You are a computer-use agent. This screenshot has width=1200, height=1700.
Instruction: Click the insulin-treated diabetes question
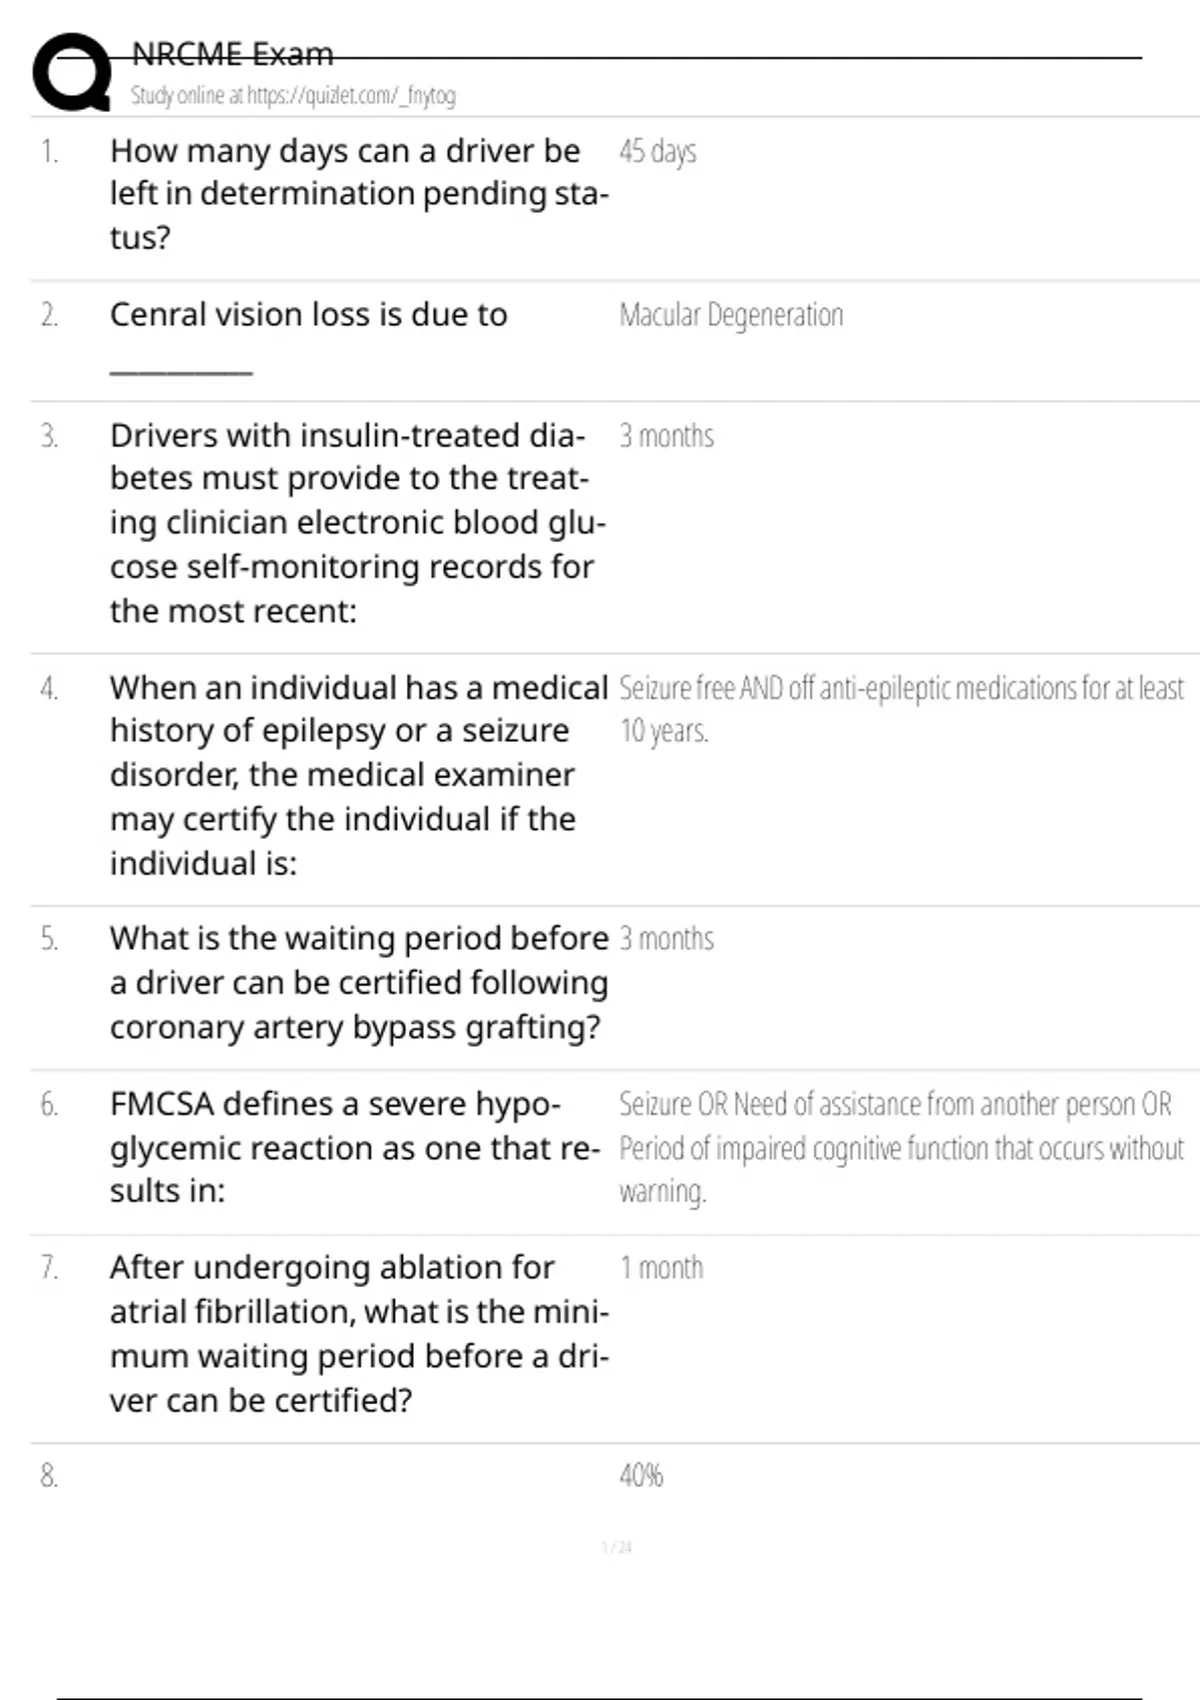pyautogui.click(x=358, y=523)
